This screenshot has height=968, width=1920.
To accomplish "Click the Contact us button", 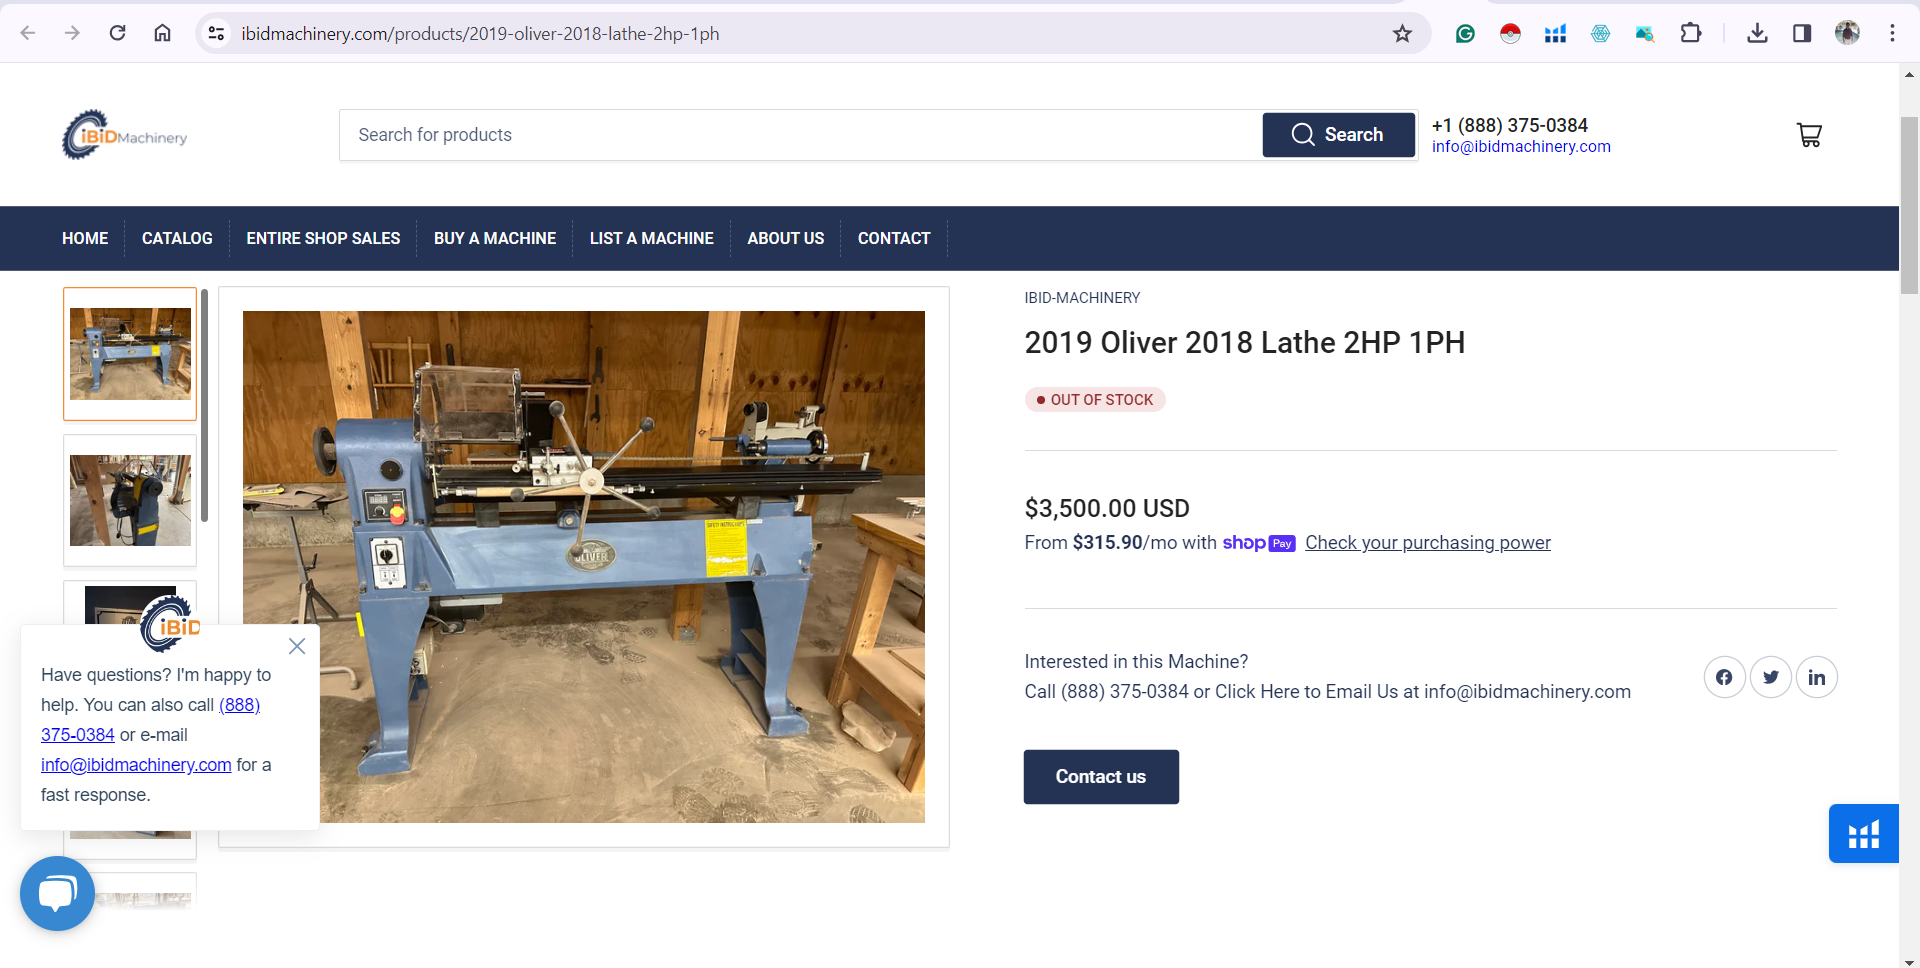I will (1101, 777).
